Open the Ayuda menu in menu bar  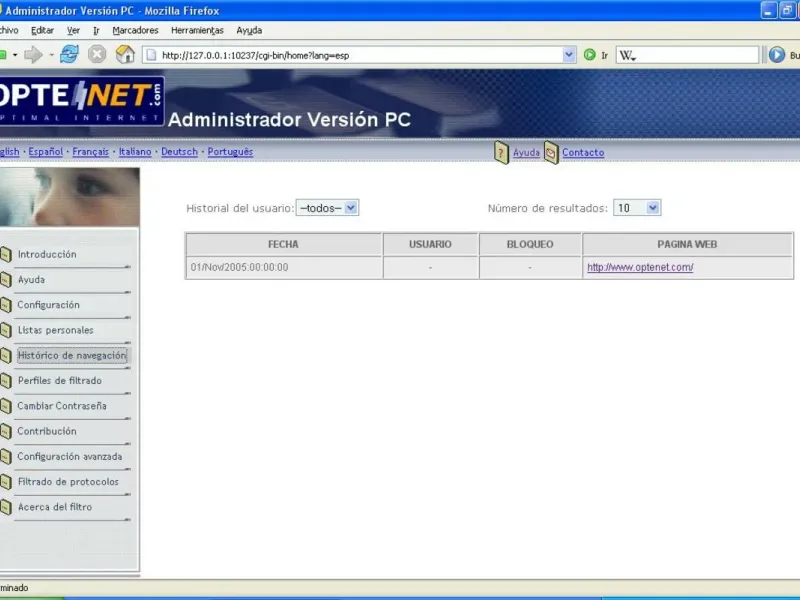pyautogui.click(x=249, y=31)
